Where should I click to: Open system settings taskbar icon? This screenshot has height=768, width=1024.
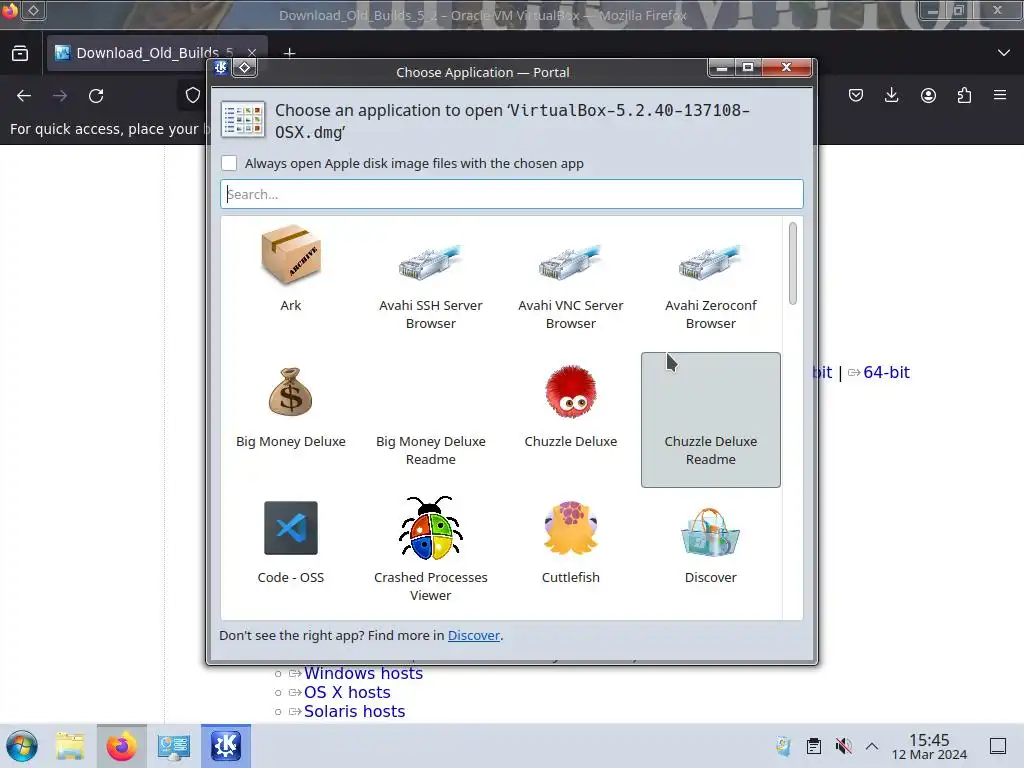click(173, 746)
